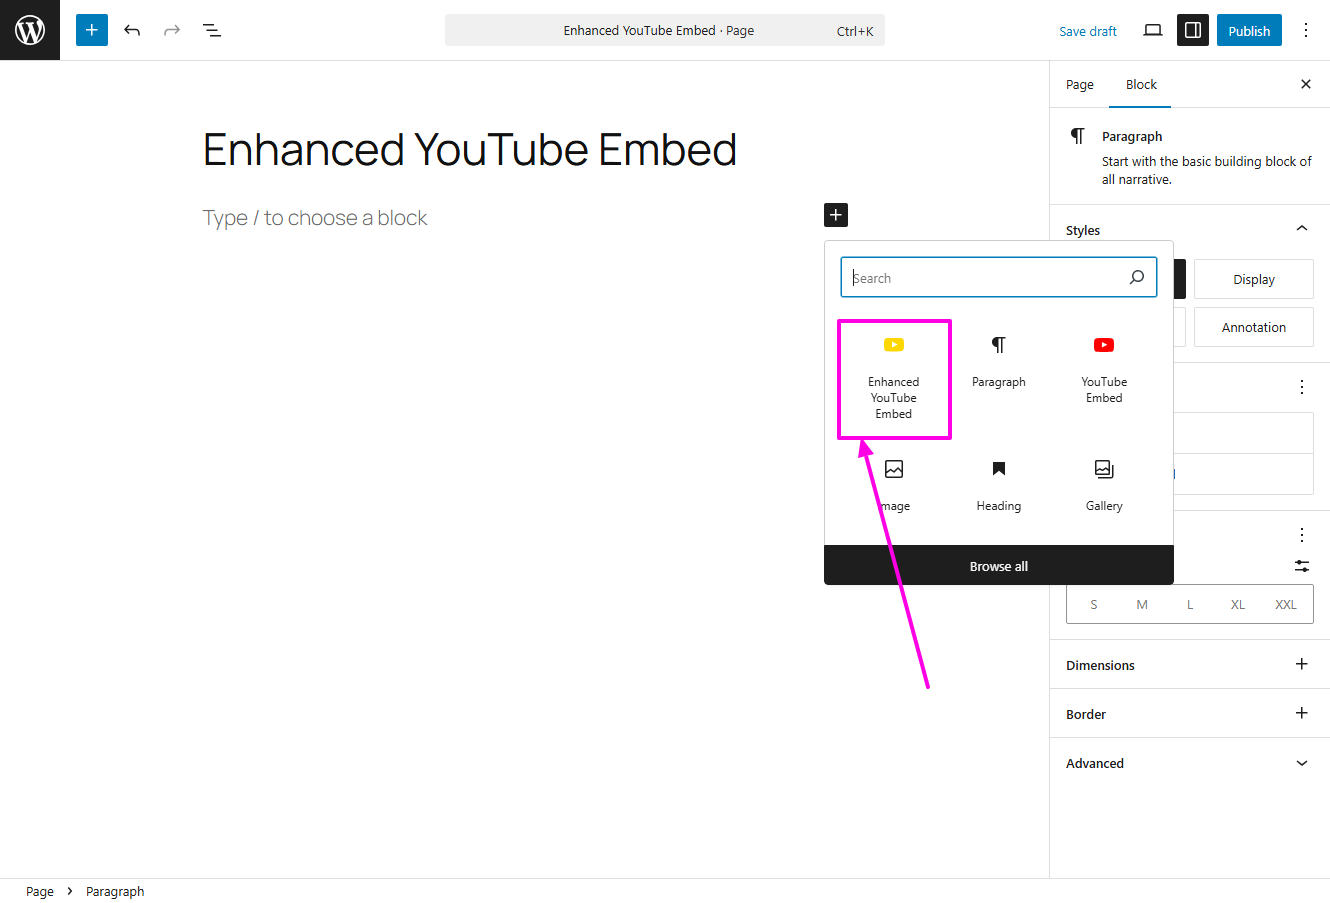The width and height of the screenshot is (1330, 903).
Task: Add a Border option
Action: click(x=1302, y=713)
